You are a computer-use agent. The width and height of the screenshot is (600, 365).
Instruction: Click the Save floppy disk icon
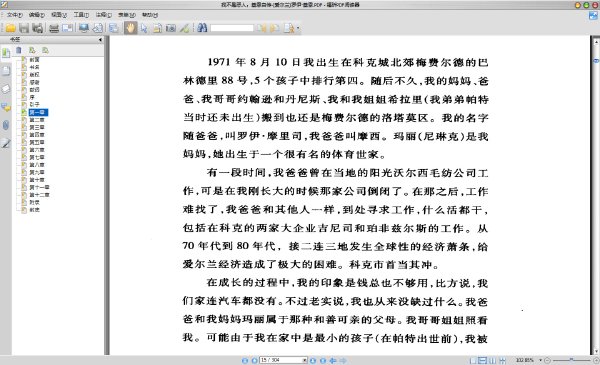click(x=24, y=28)
